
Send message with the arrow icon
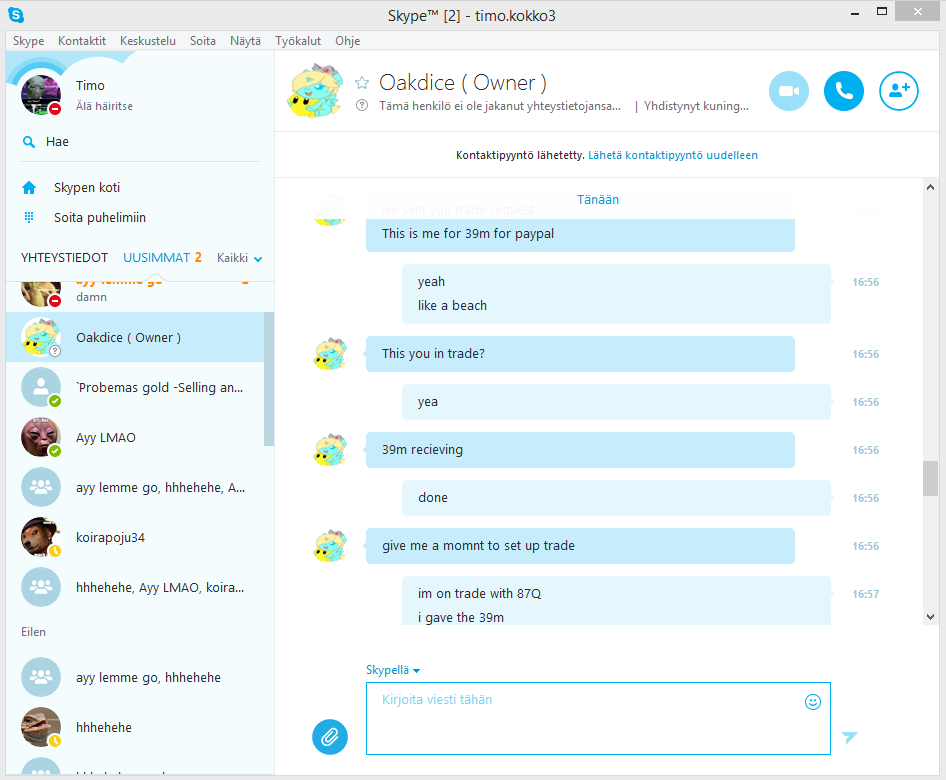tap(849, 737)
